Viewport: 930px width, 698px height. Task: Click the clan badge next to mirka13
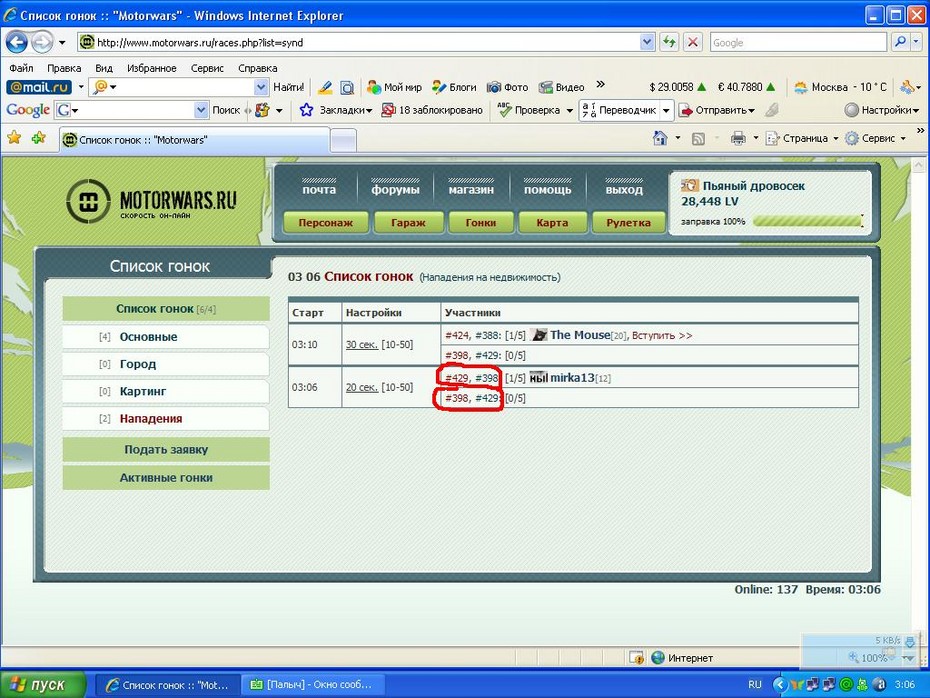point(538,377)
